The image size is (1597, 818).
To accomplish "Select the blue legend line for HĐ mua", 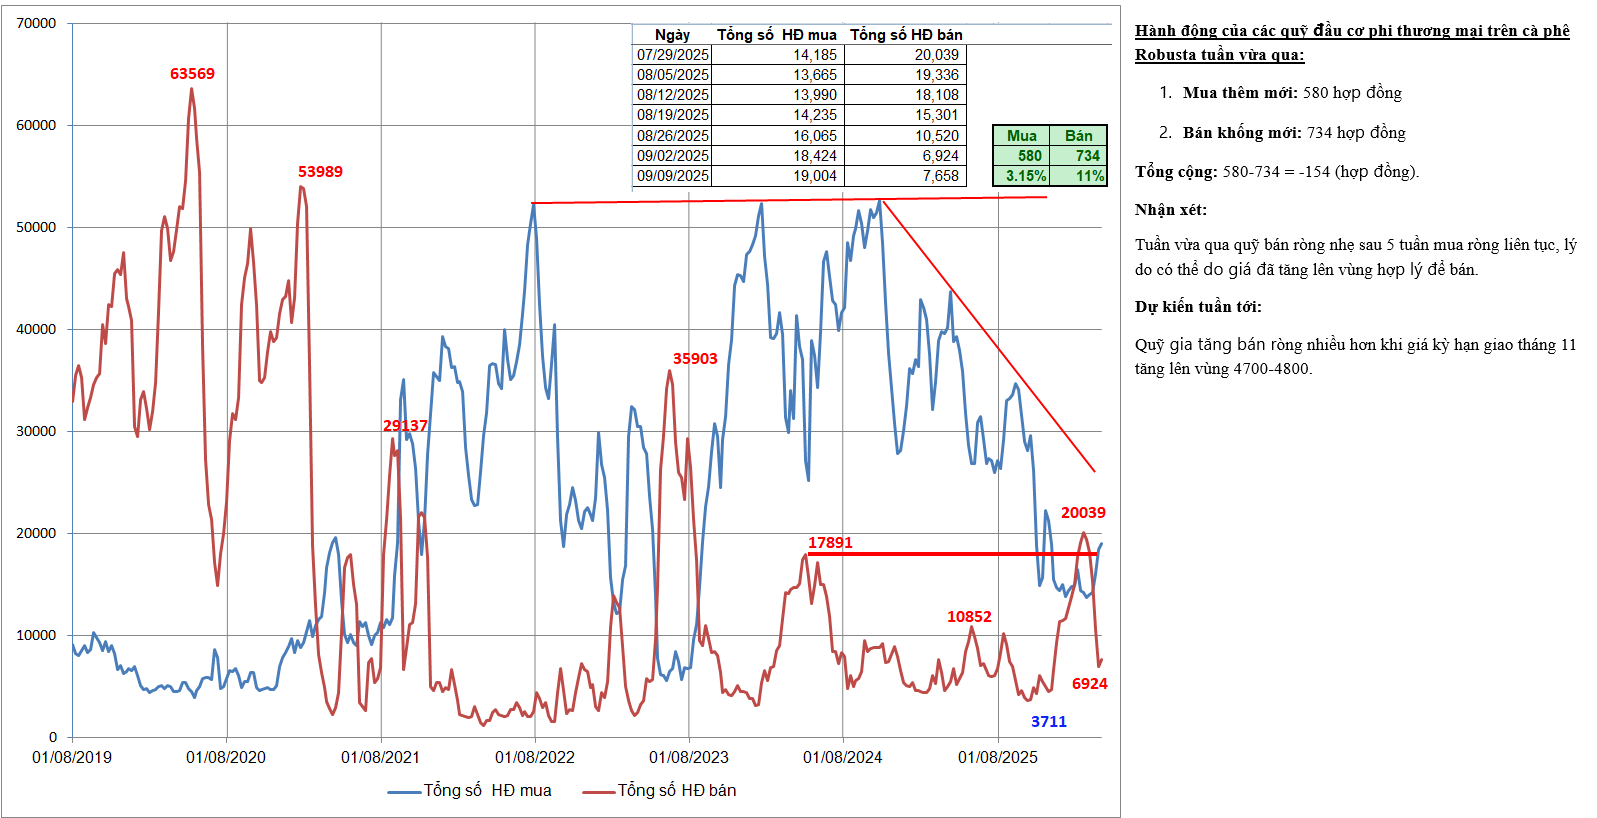I will tap(404, 792).
